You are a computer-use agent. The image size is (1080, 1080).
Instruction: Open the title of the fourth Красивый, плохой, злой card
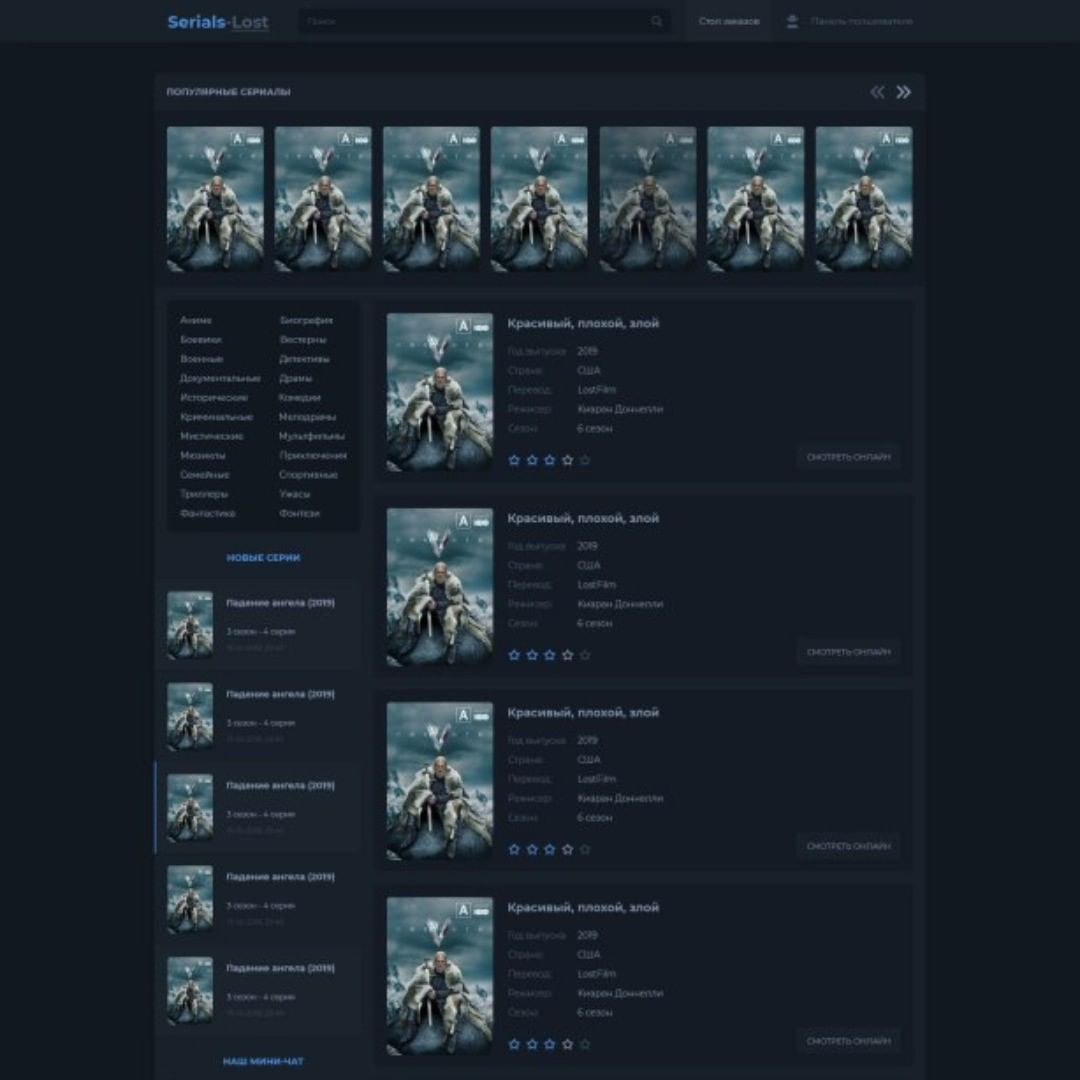[x=583, y=907]
